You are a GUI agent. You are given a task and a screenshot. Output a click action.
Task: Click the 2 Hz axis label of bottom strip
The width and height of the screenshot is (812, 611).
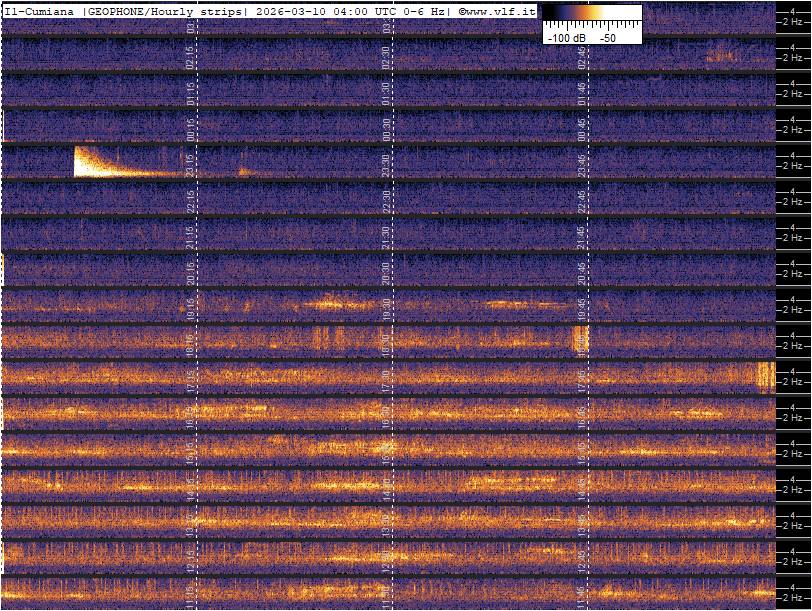click(x=791, y=598)
